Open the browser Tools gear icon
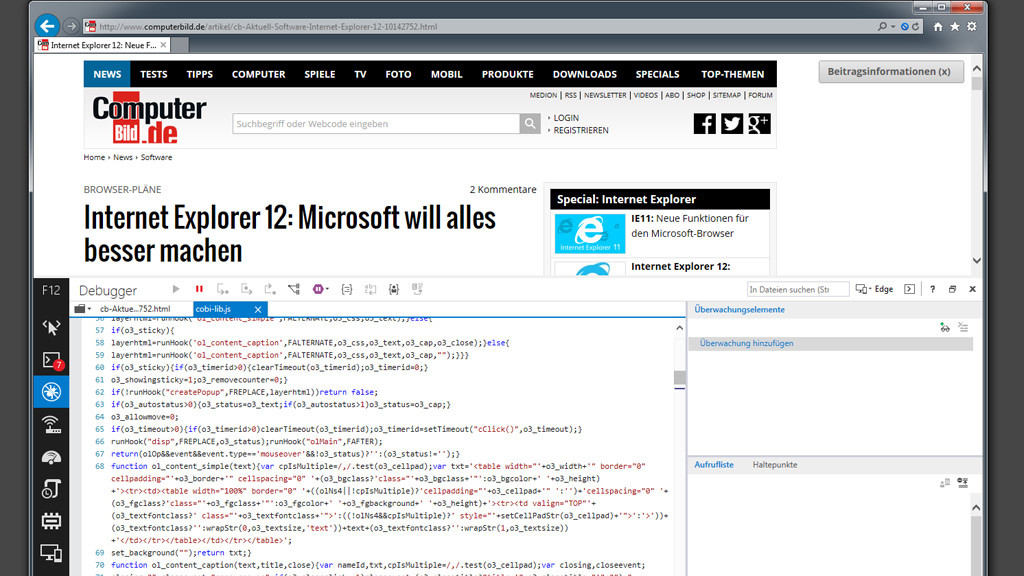The image size is (1024, 576). pyautogui.click(x=972, y=26)
